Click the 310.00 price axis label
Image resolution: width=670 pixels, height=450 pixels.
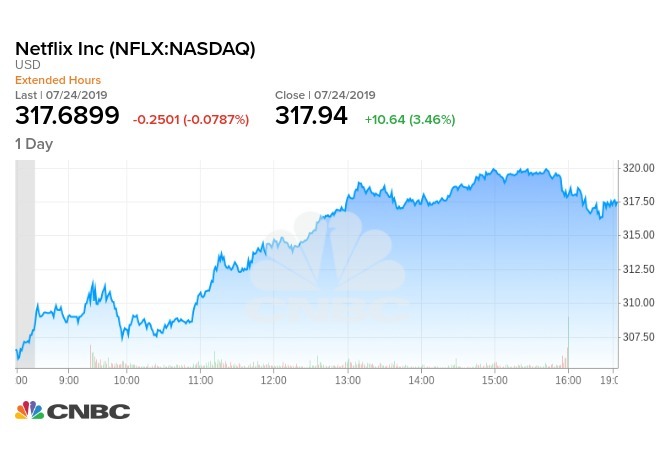coord(638,303)
